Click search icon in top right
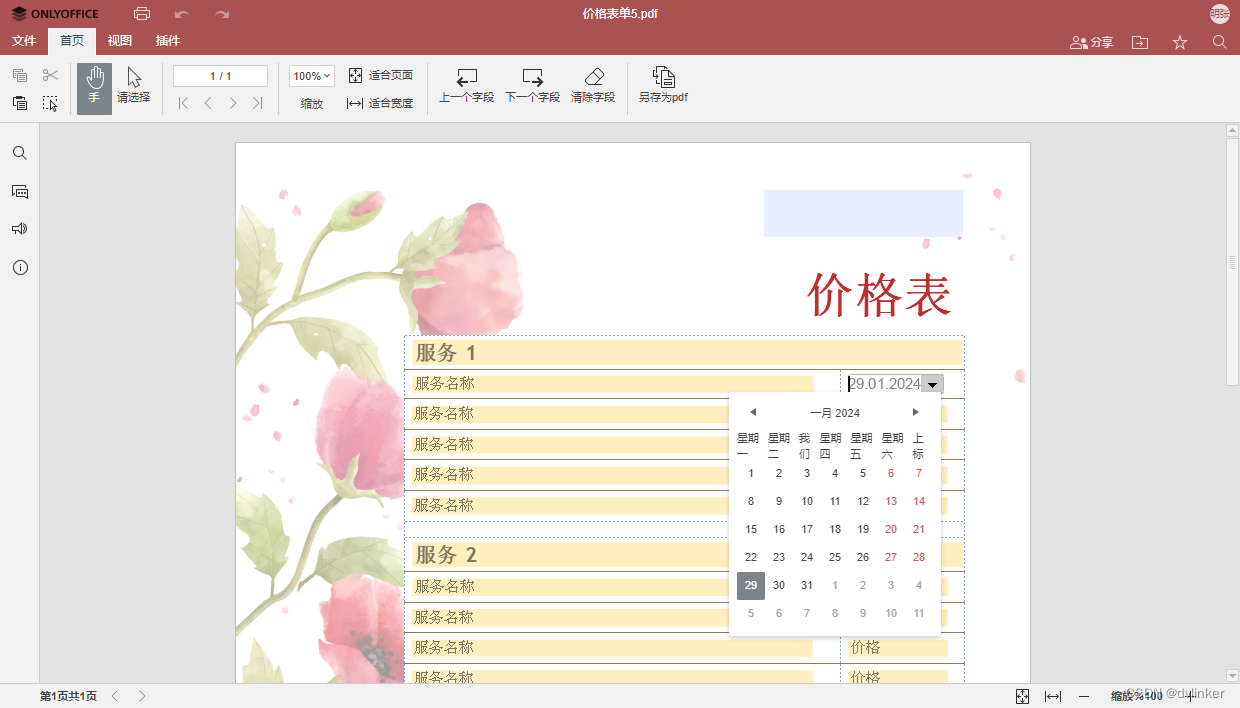The image size is (1240, 708). click(x=1220, y=42)
